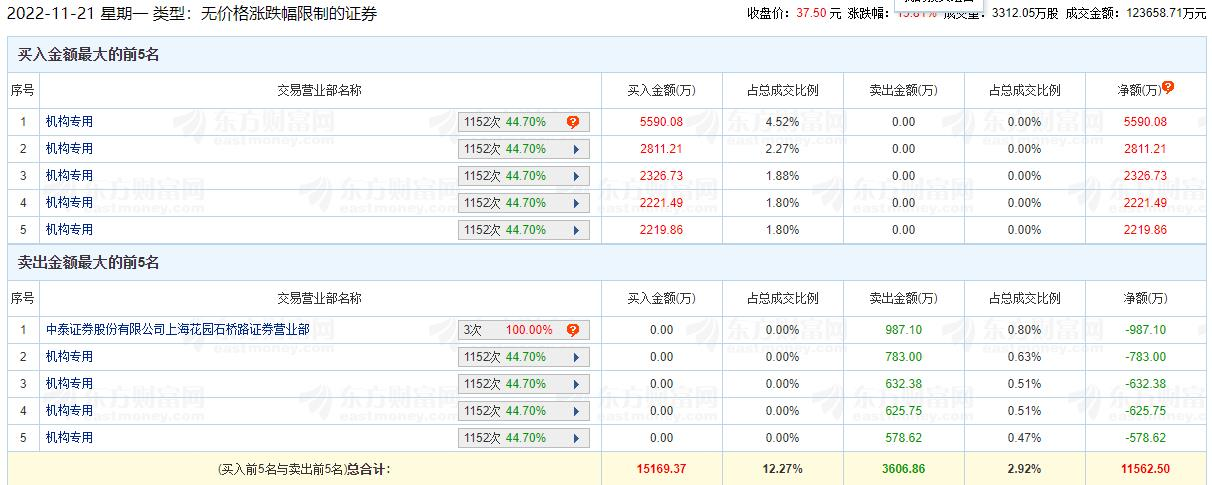Click the question mark icon in the 中泰证券 row
Image resolution: width=1212 pixels, height=485 pixels.
coord(573,330)
